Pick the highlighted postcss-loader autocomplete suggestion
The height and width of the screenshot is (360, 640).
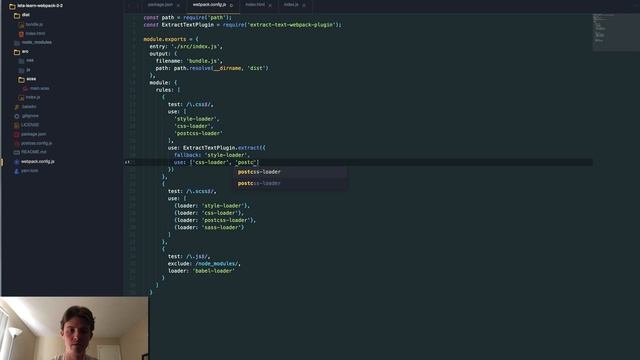click(290, 172)
